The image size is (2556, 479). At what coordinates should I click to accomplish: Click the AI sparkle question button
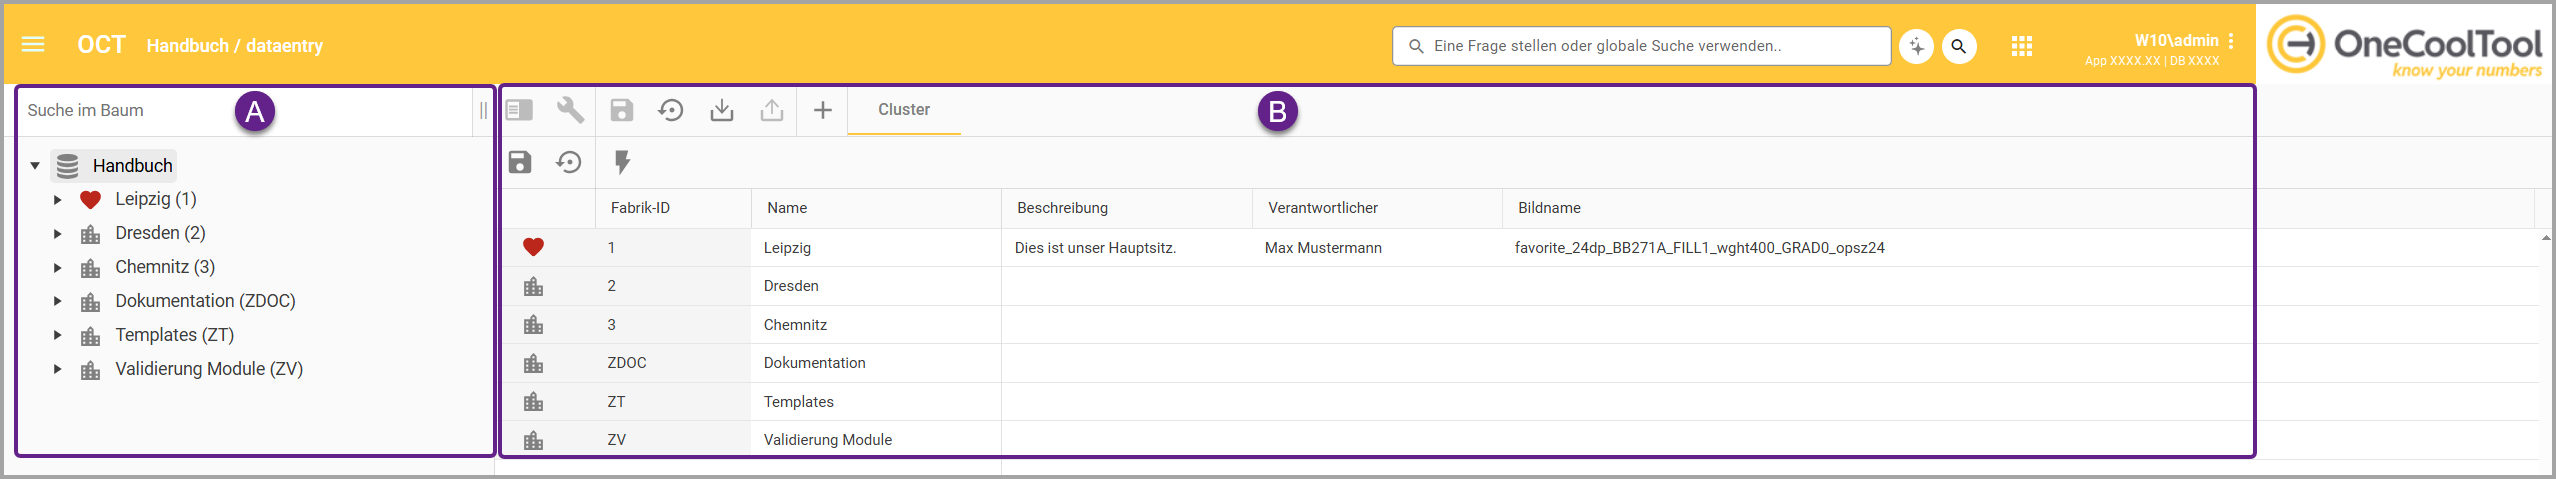[x=1916, y=46]
